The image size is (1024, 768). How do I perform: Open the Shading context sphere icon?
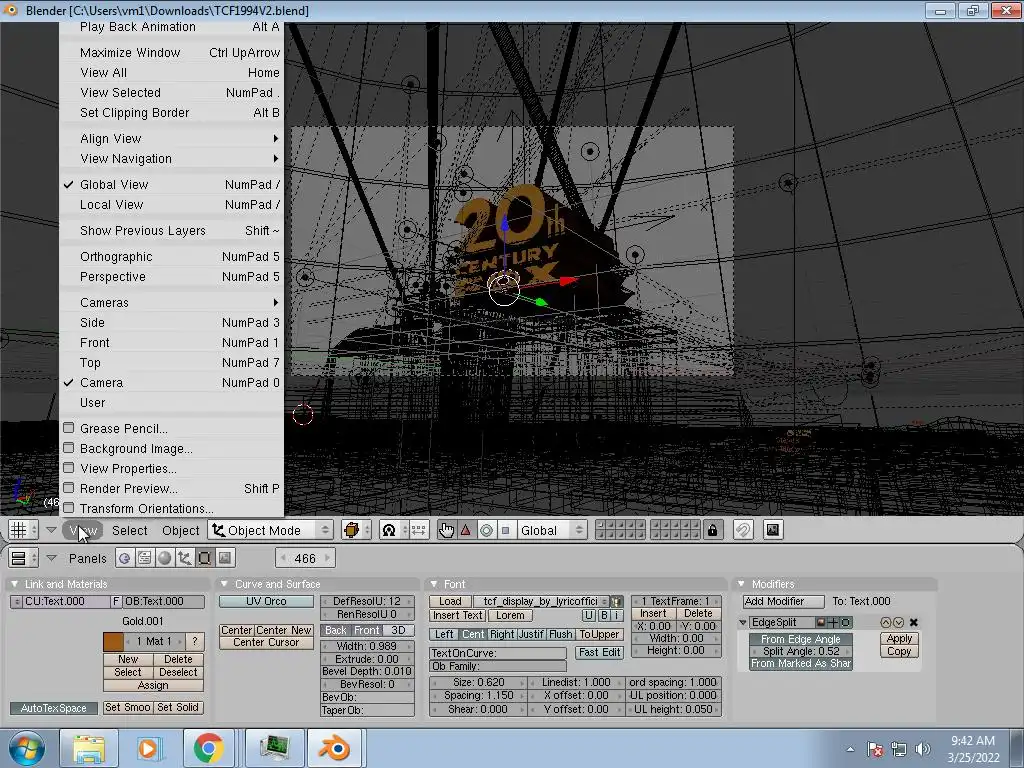[165, 558]
